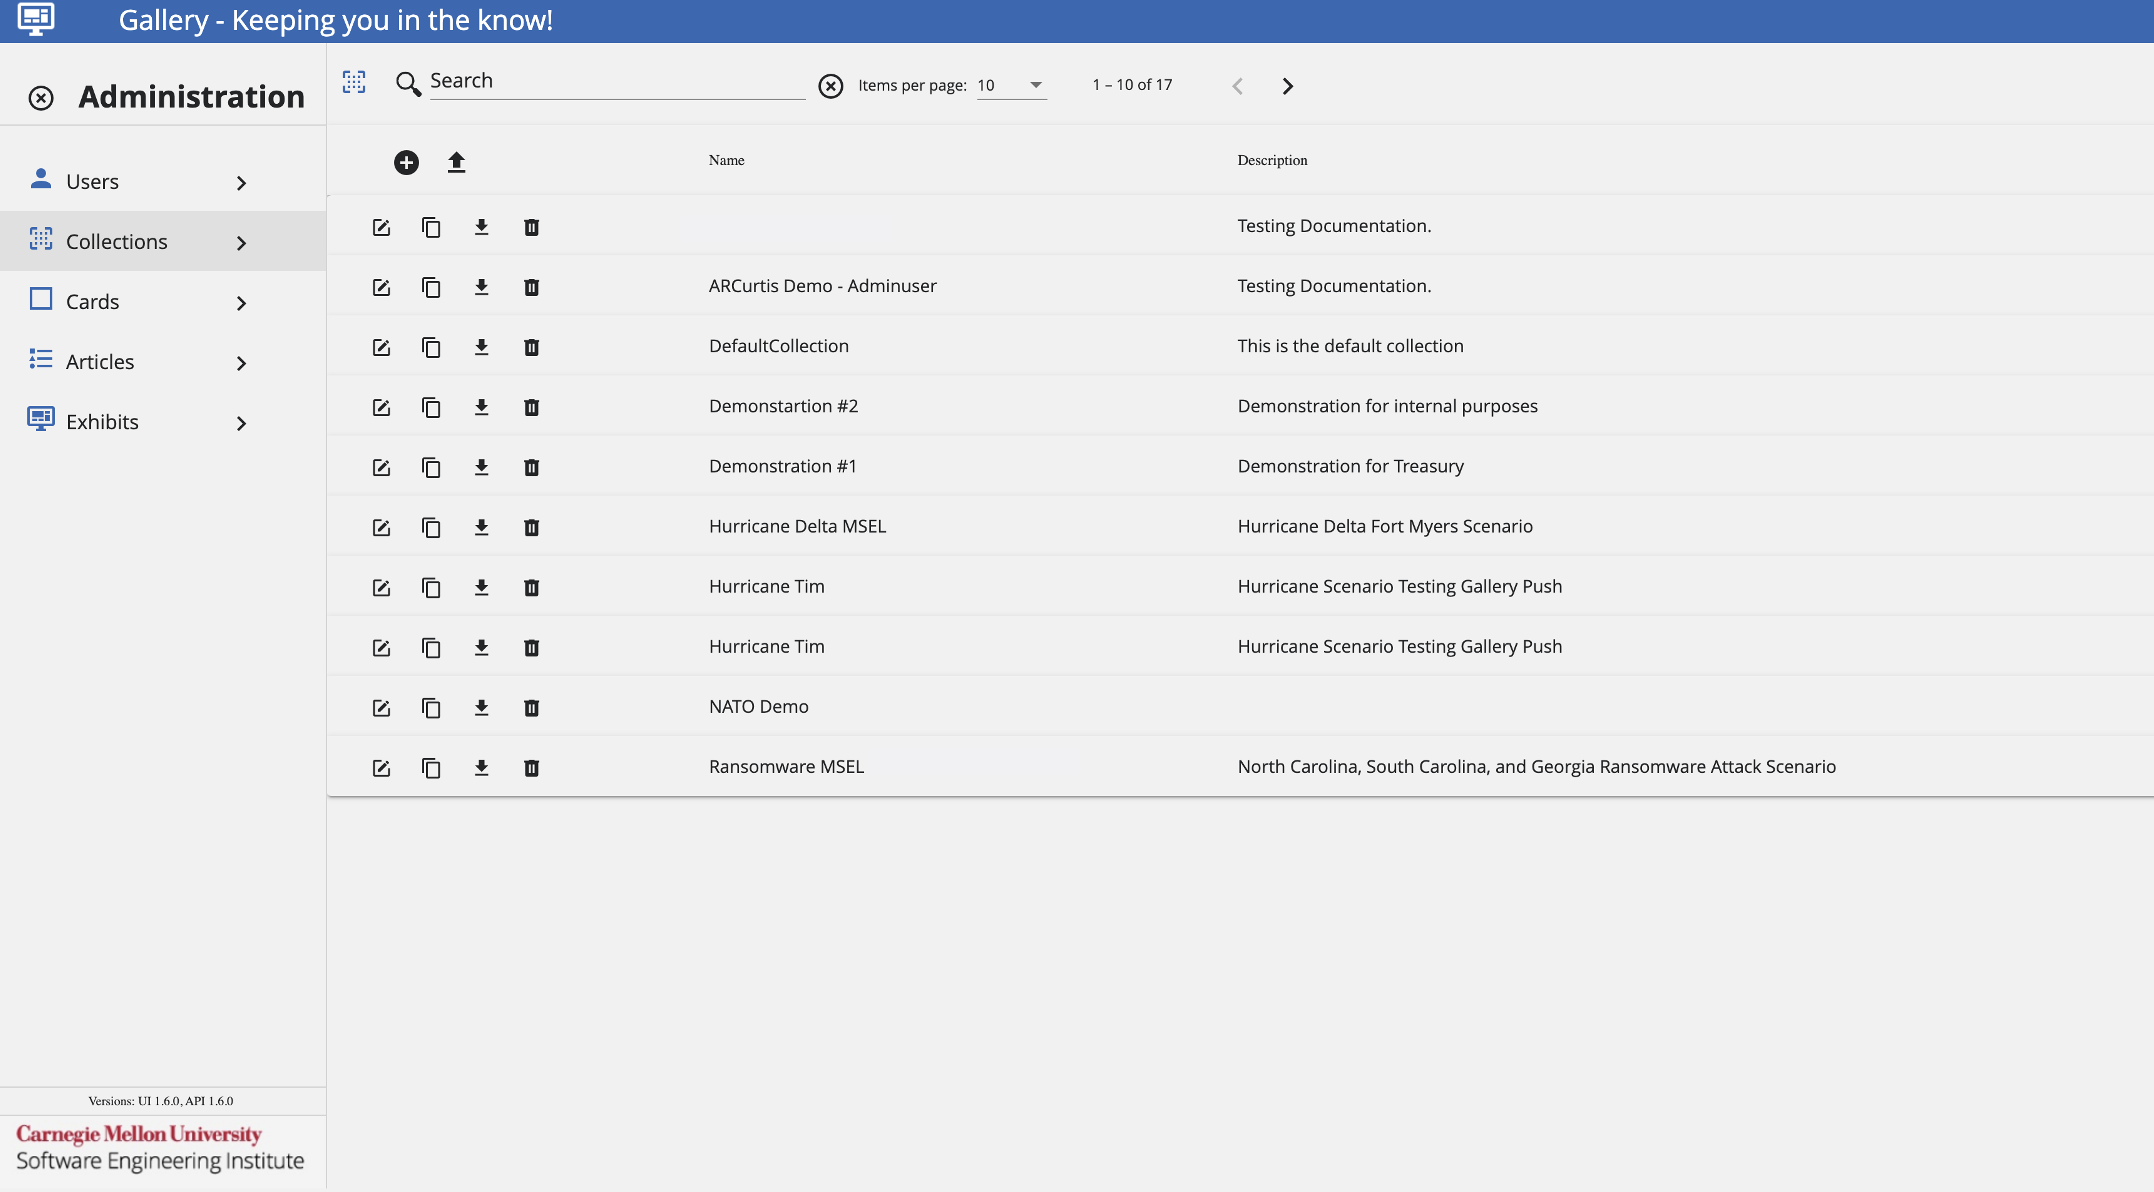Click the download icon for NATO Demo
This screenshot has height=1192, width=2154.
(x=481, y=706)
